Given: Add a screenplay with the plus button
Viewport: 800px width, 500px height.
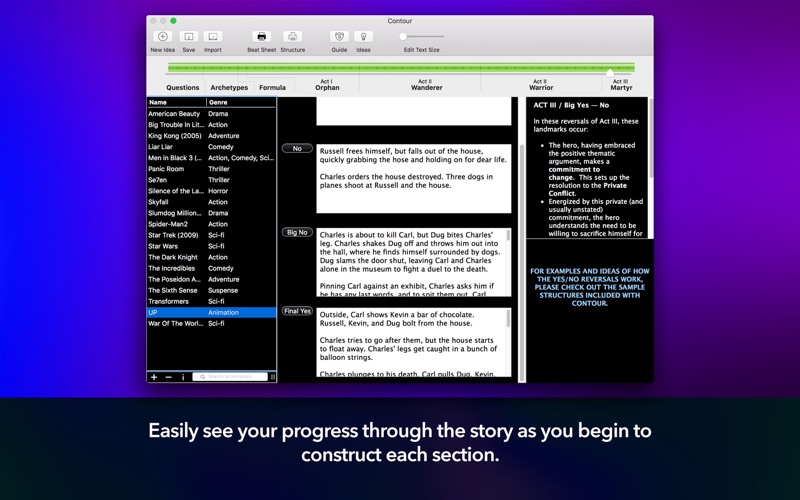Looking at the screenshot, I should (x=154, y=377).
